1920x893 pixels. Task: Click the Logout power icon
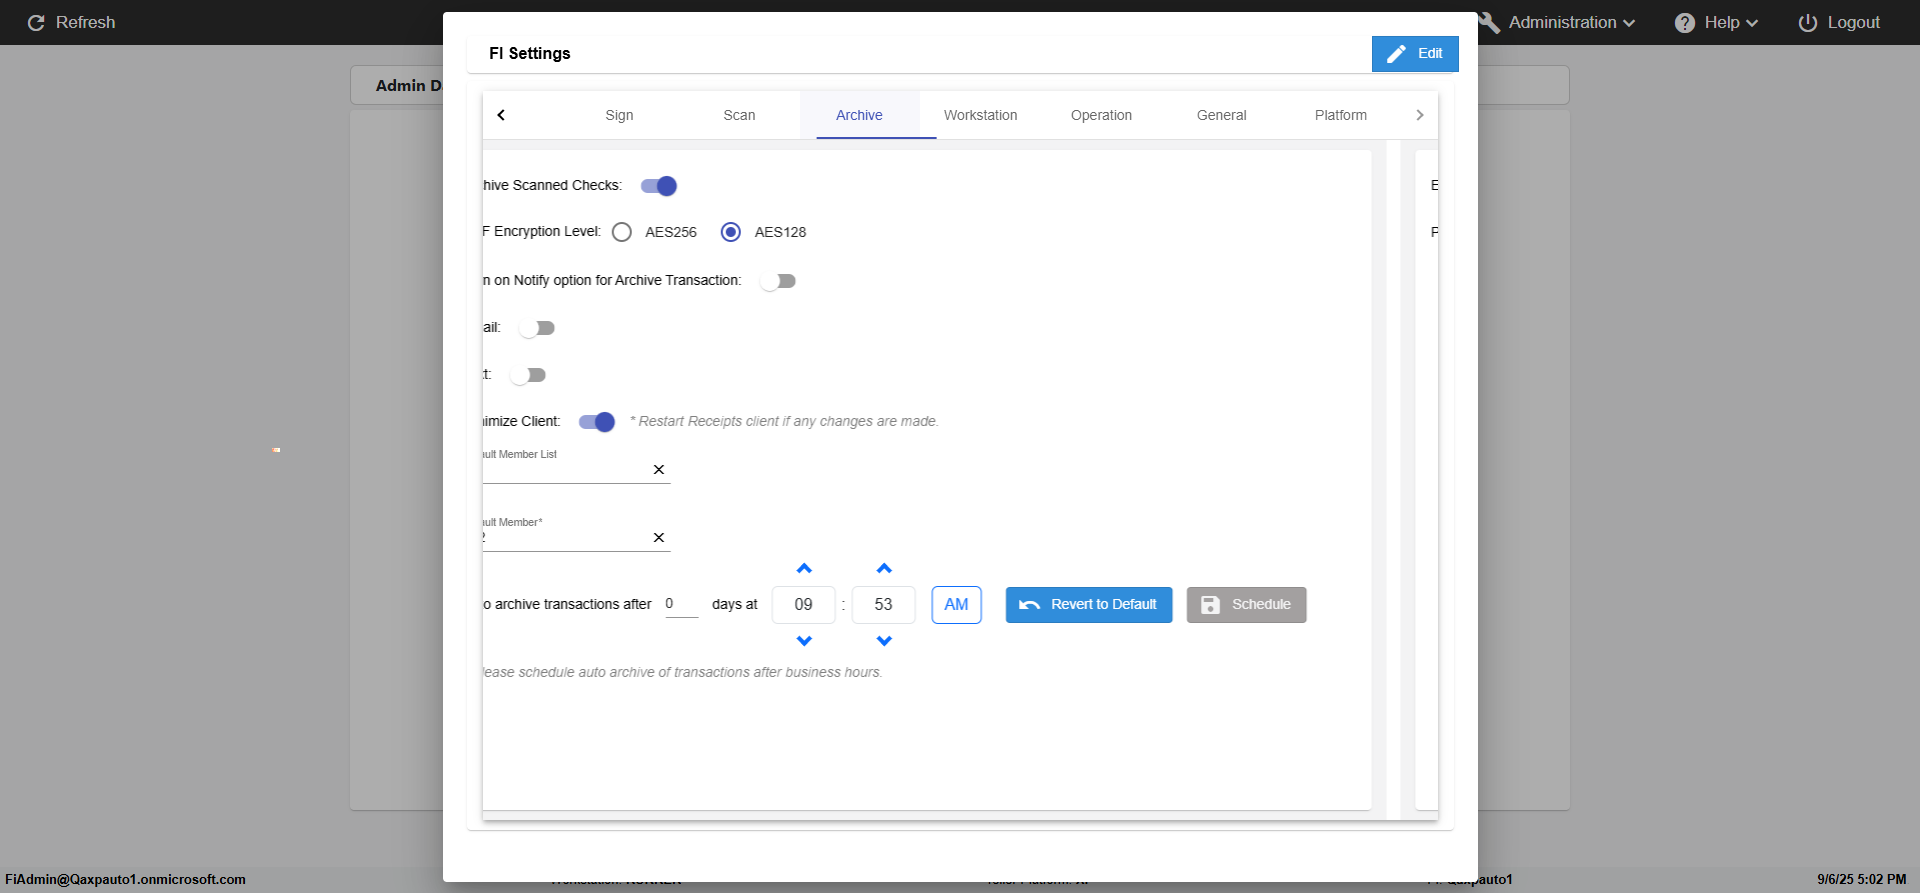[x=1808, y=23]
